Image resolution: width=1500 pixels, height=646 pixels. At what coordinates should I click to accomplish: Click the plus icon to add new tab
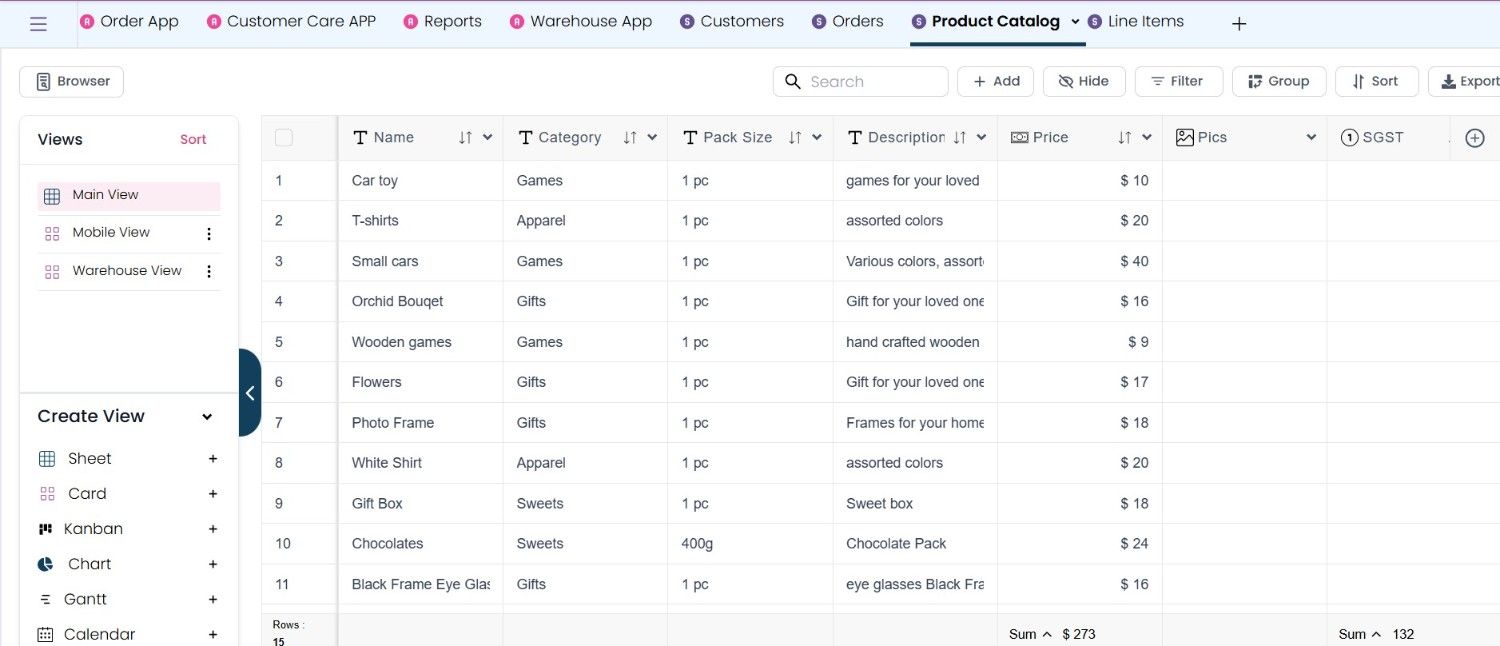1239,24
